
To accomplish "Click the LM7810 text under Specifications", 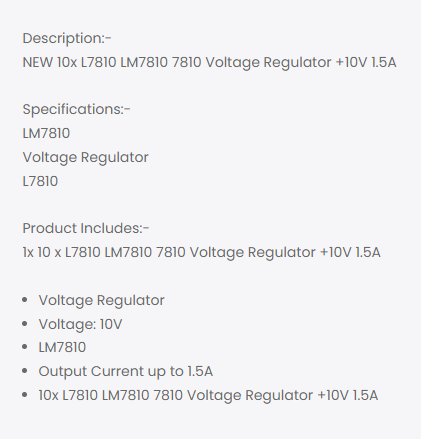I will 46,133.
